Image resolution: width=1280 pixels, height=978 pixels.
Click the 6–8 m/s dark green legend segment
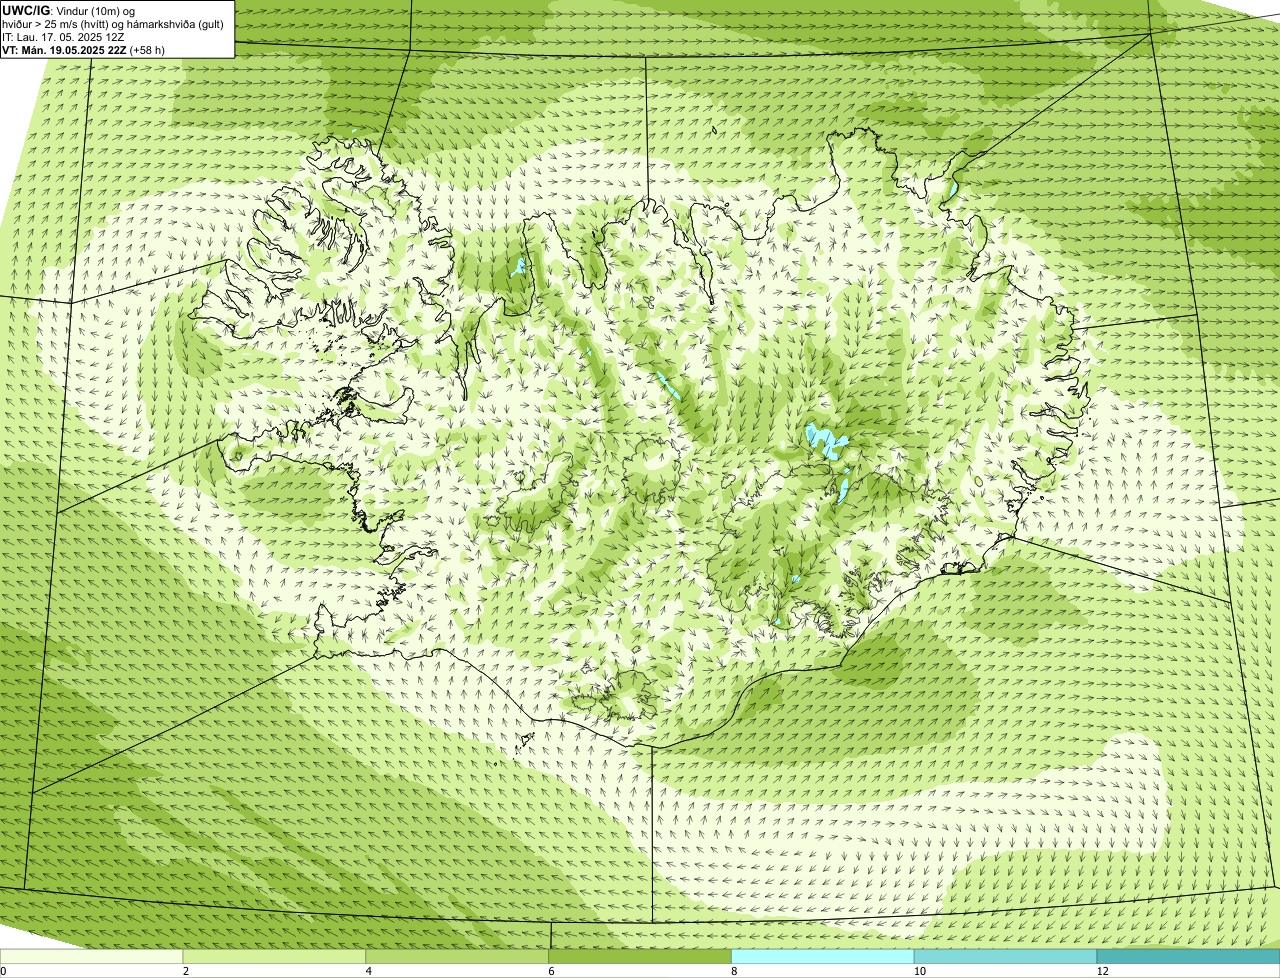[641, 956]
